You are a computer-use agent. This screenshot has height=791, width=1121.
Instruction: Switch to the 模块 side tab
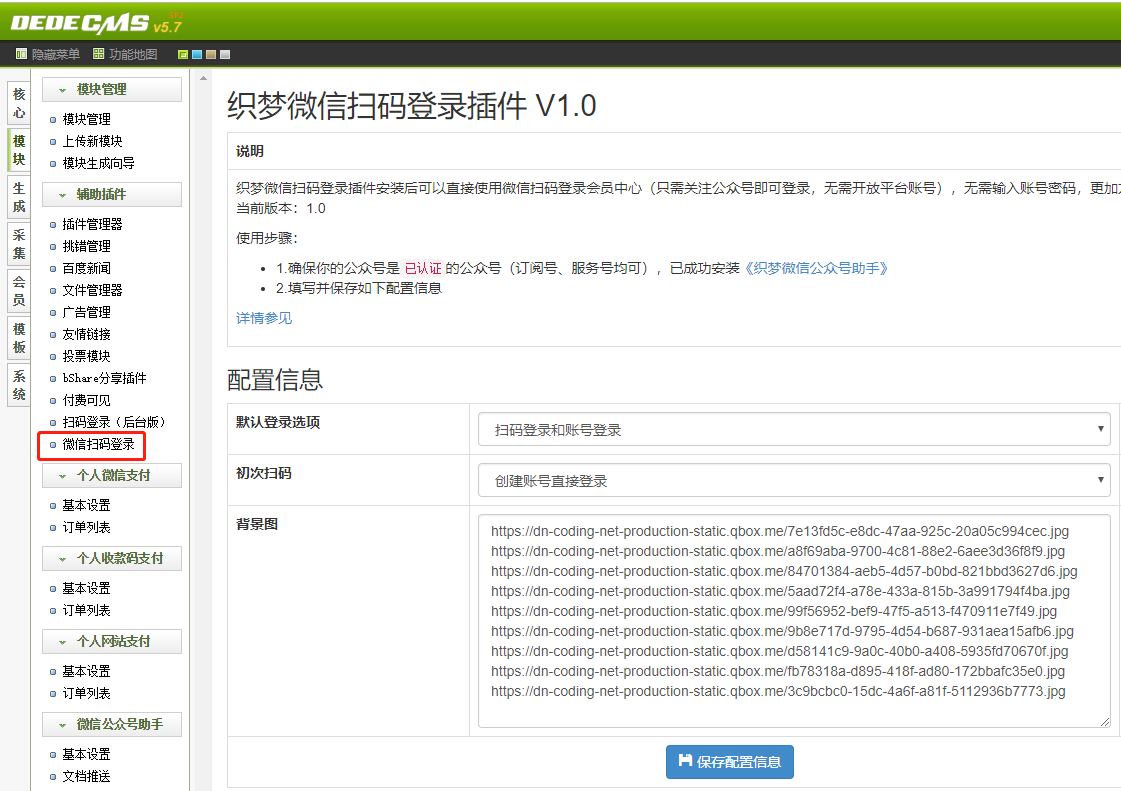point(19,149)
